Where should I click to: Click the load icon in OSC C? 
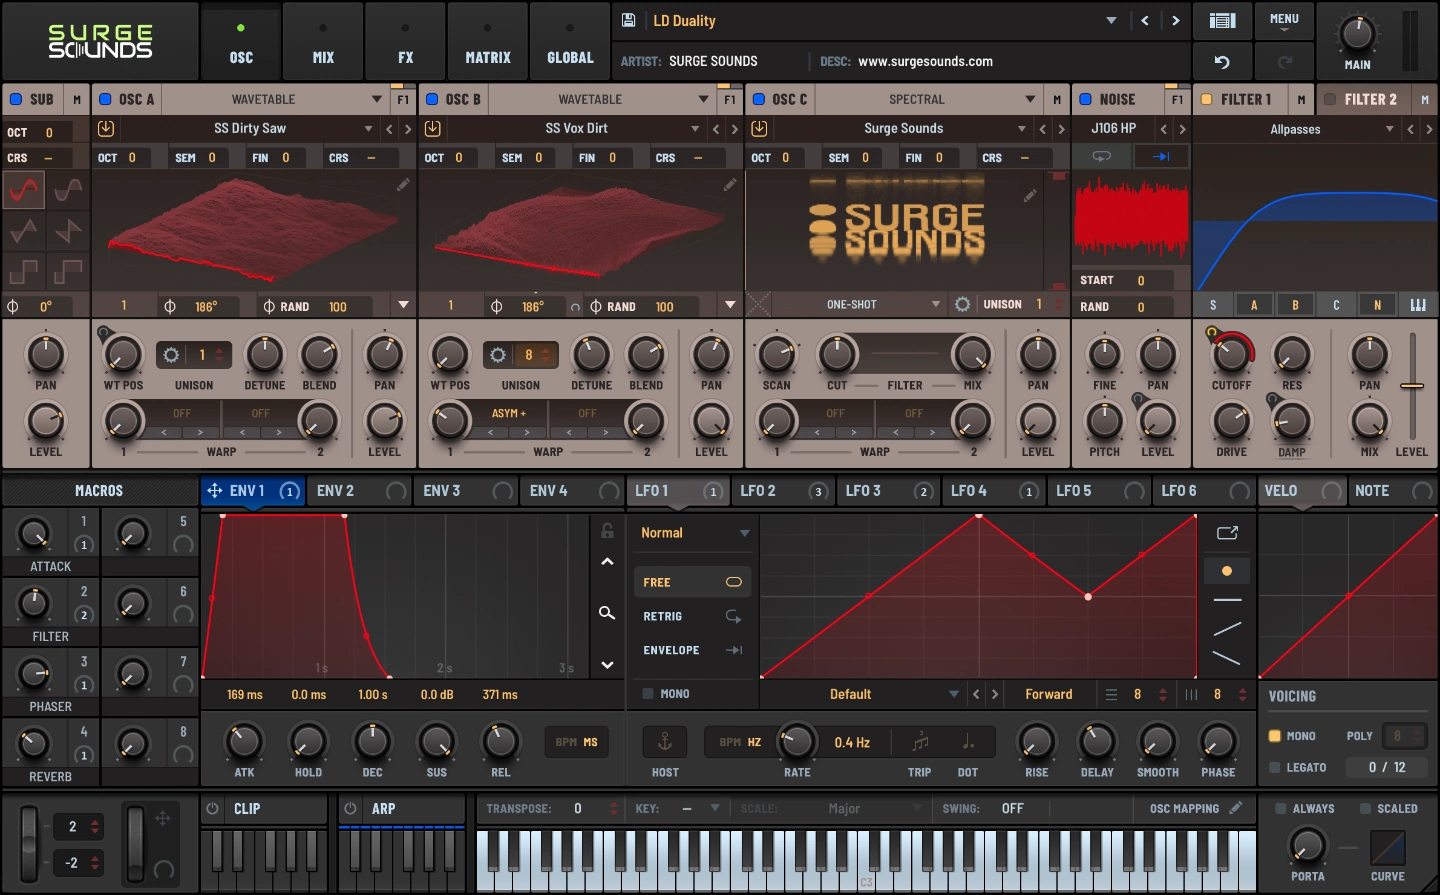click(x=759, y=128)
